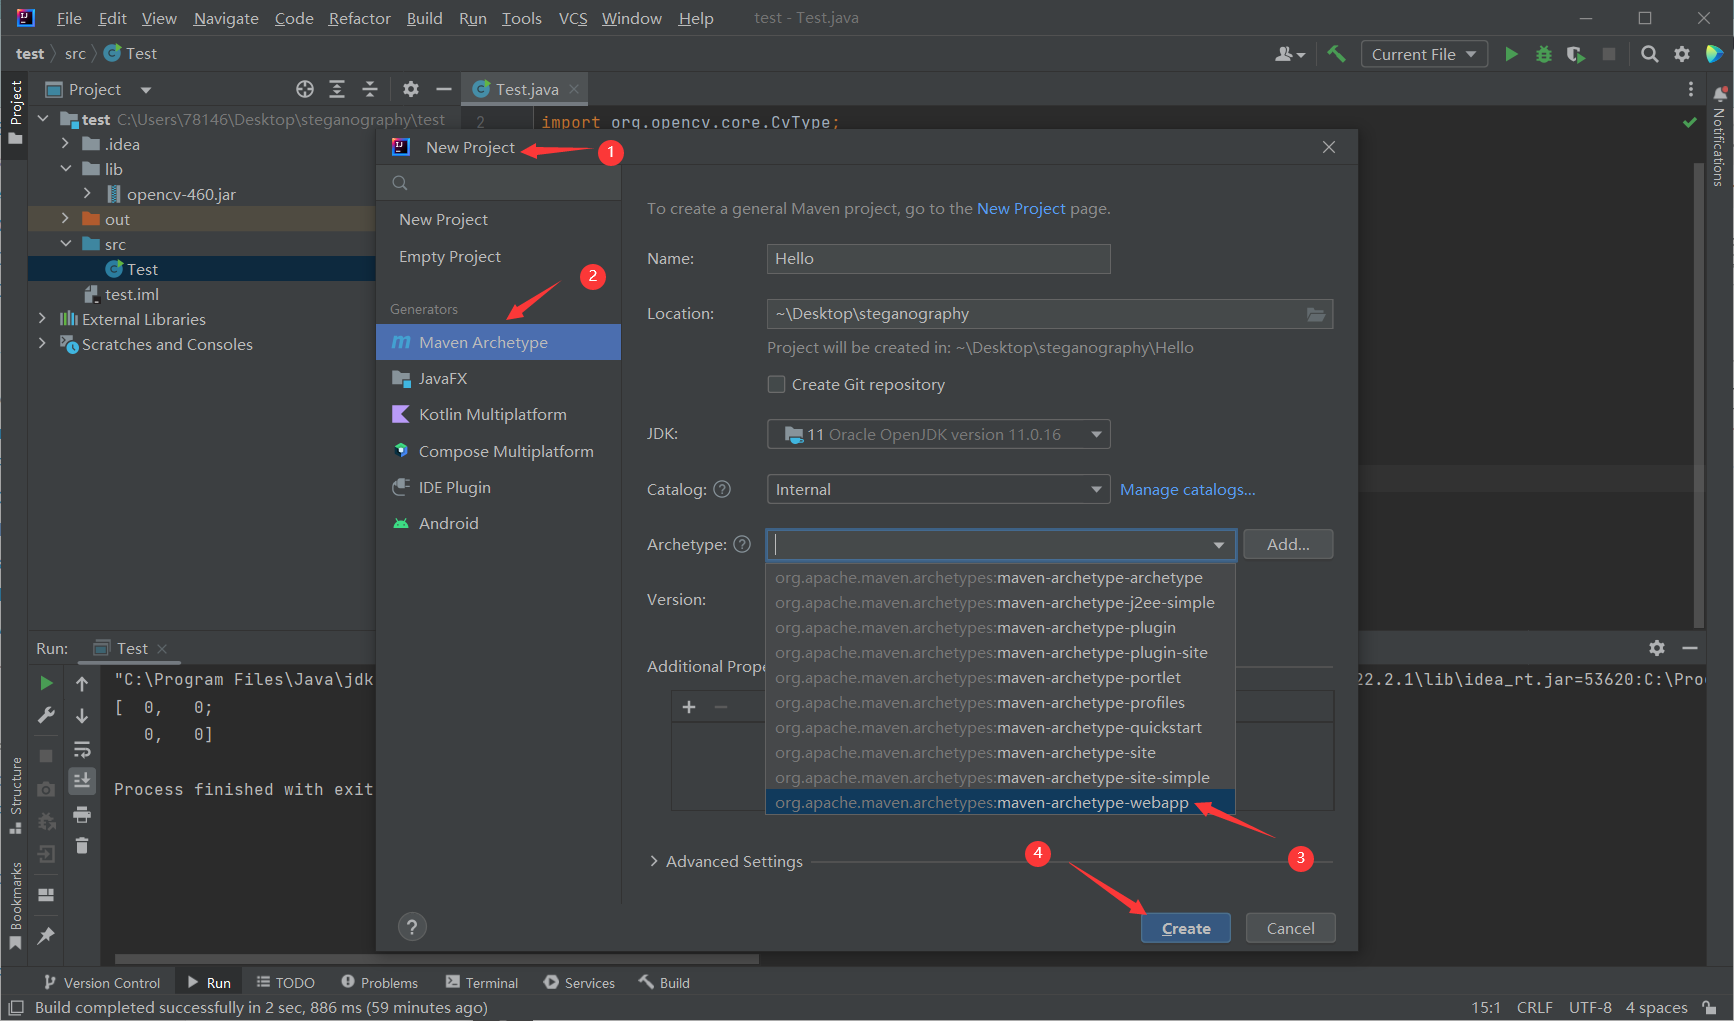The width and height of the screenshot is (1734, 1021).
Task: Follow the New Project page link
Action: (x=1021, y=208)
